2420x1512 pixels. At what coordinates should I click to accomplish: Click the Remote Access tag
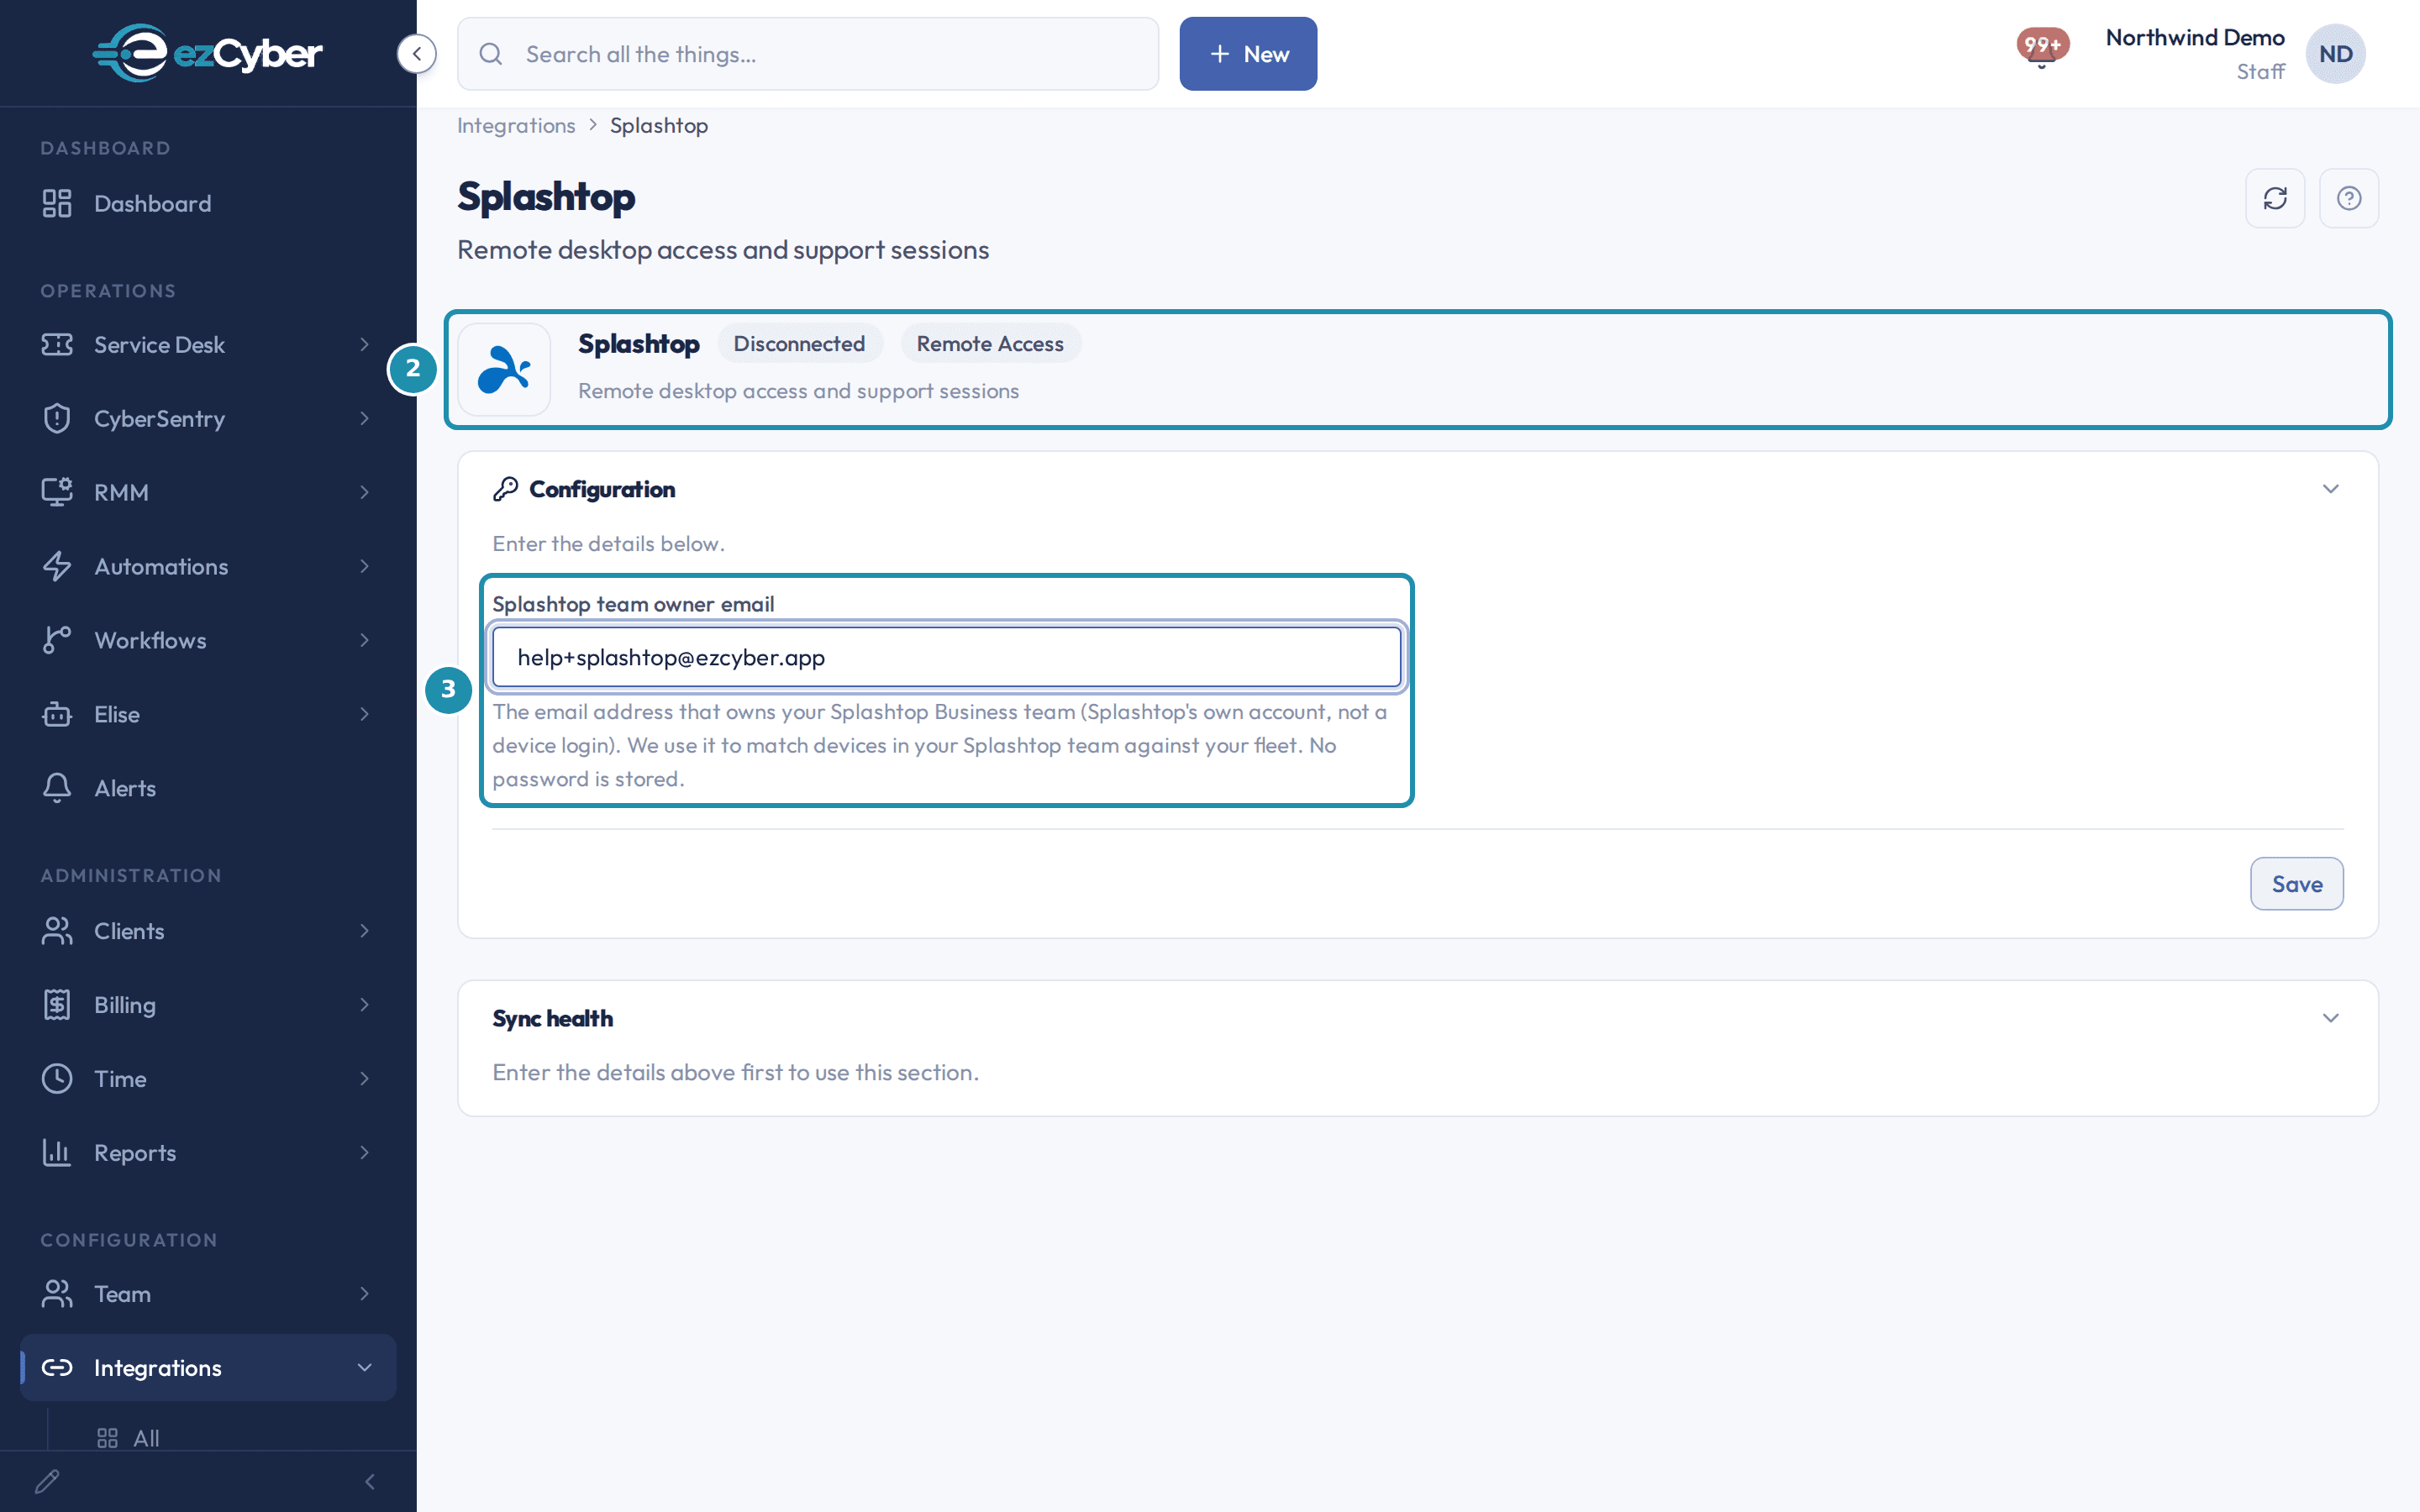point(990,344)
